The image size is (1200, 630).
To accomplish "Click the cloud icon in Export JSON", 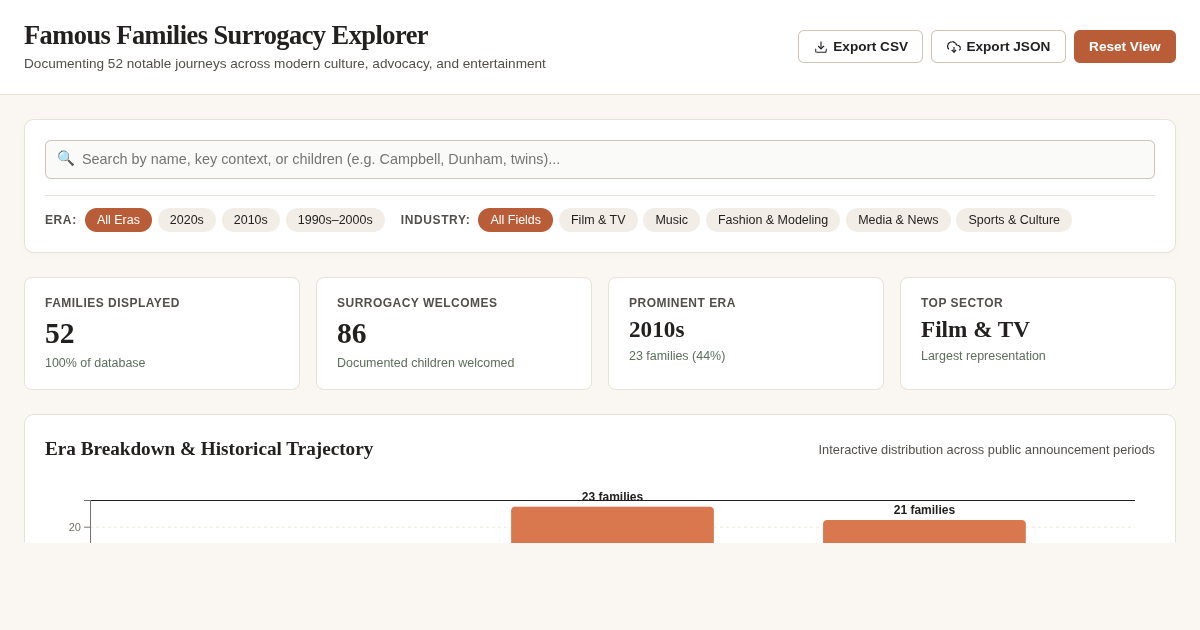I will point(954,47).
